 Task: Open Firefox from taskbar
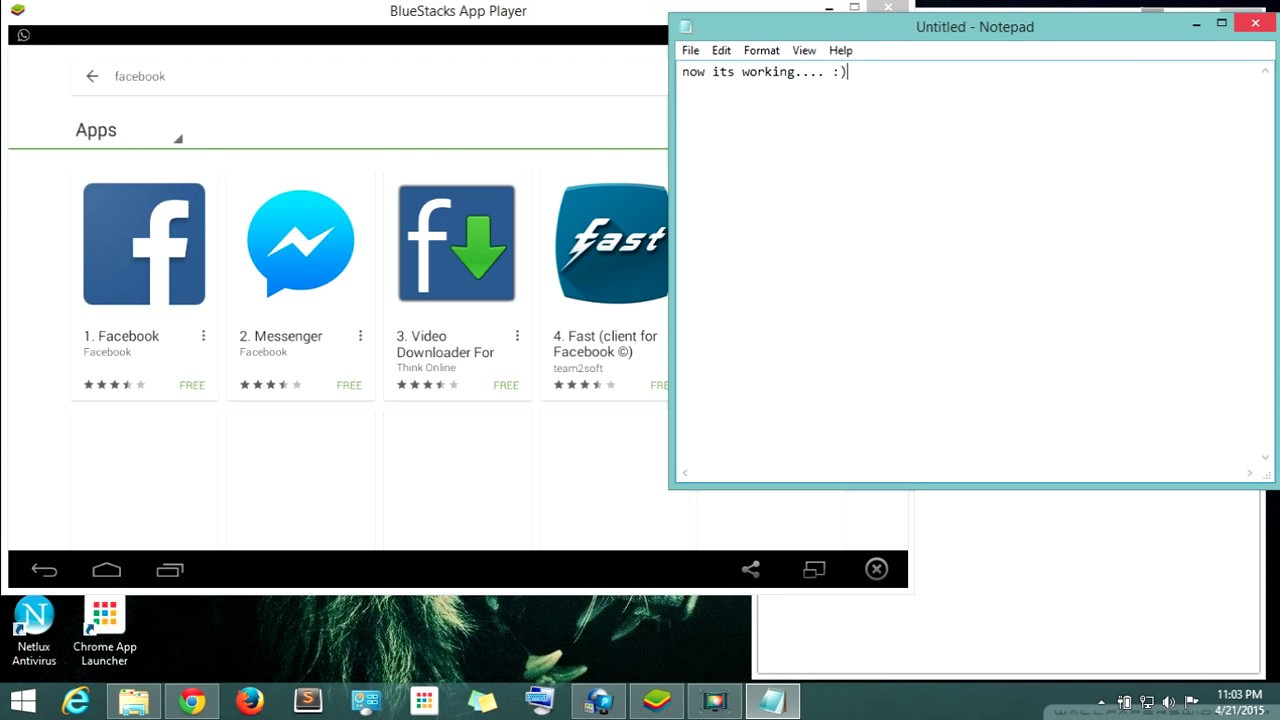(250, 702)
